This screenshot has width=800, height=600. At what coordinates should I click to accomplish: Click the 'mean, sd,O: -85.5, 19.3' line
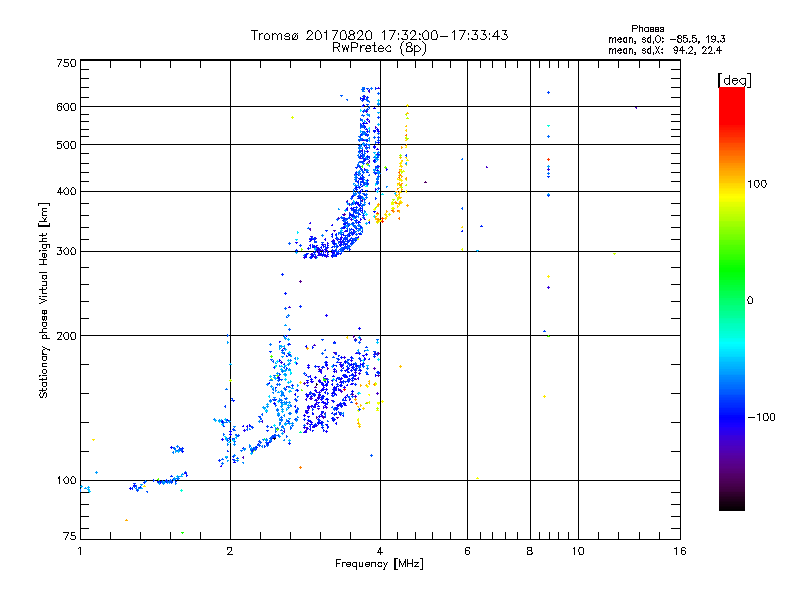coord(666,39)
